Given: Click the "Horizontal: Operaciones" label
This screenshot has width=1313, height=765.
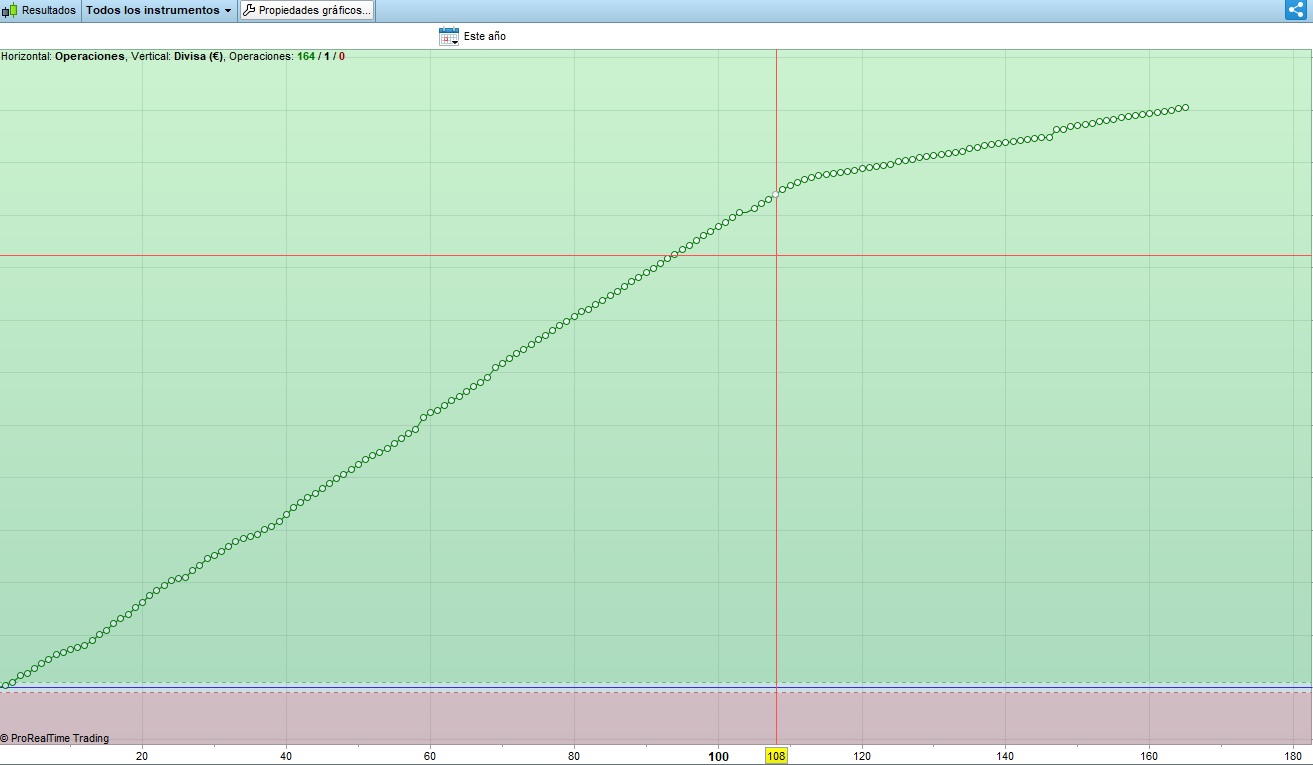Looking at the screenshot, I should (63, 56).
